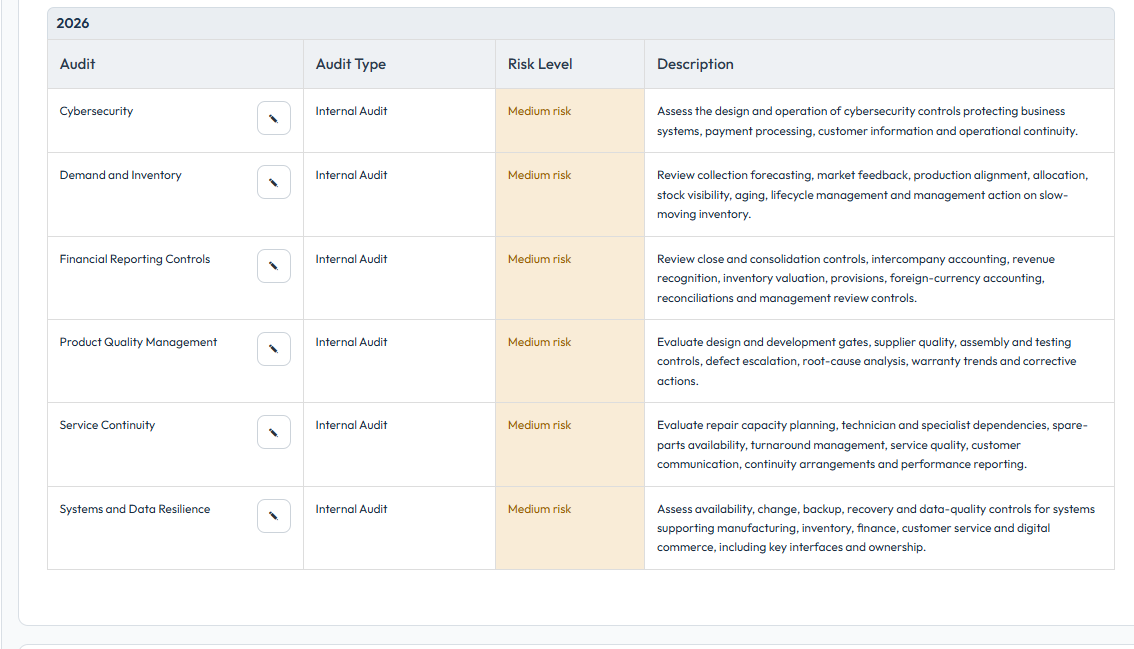The image size is (1134, 649).
Task: Click the Product Quality Management name
Action: tap(138, 342)
